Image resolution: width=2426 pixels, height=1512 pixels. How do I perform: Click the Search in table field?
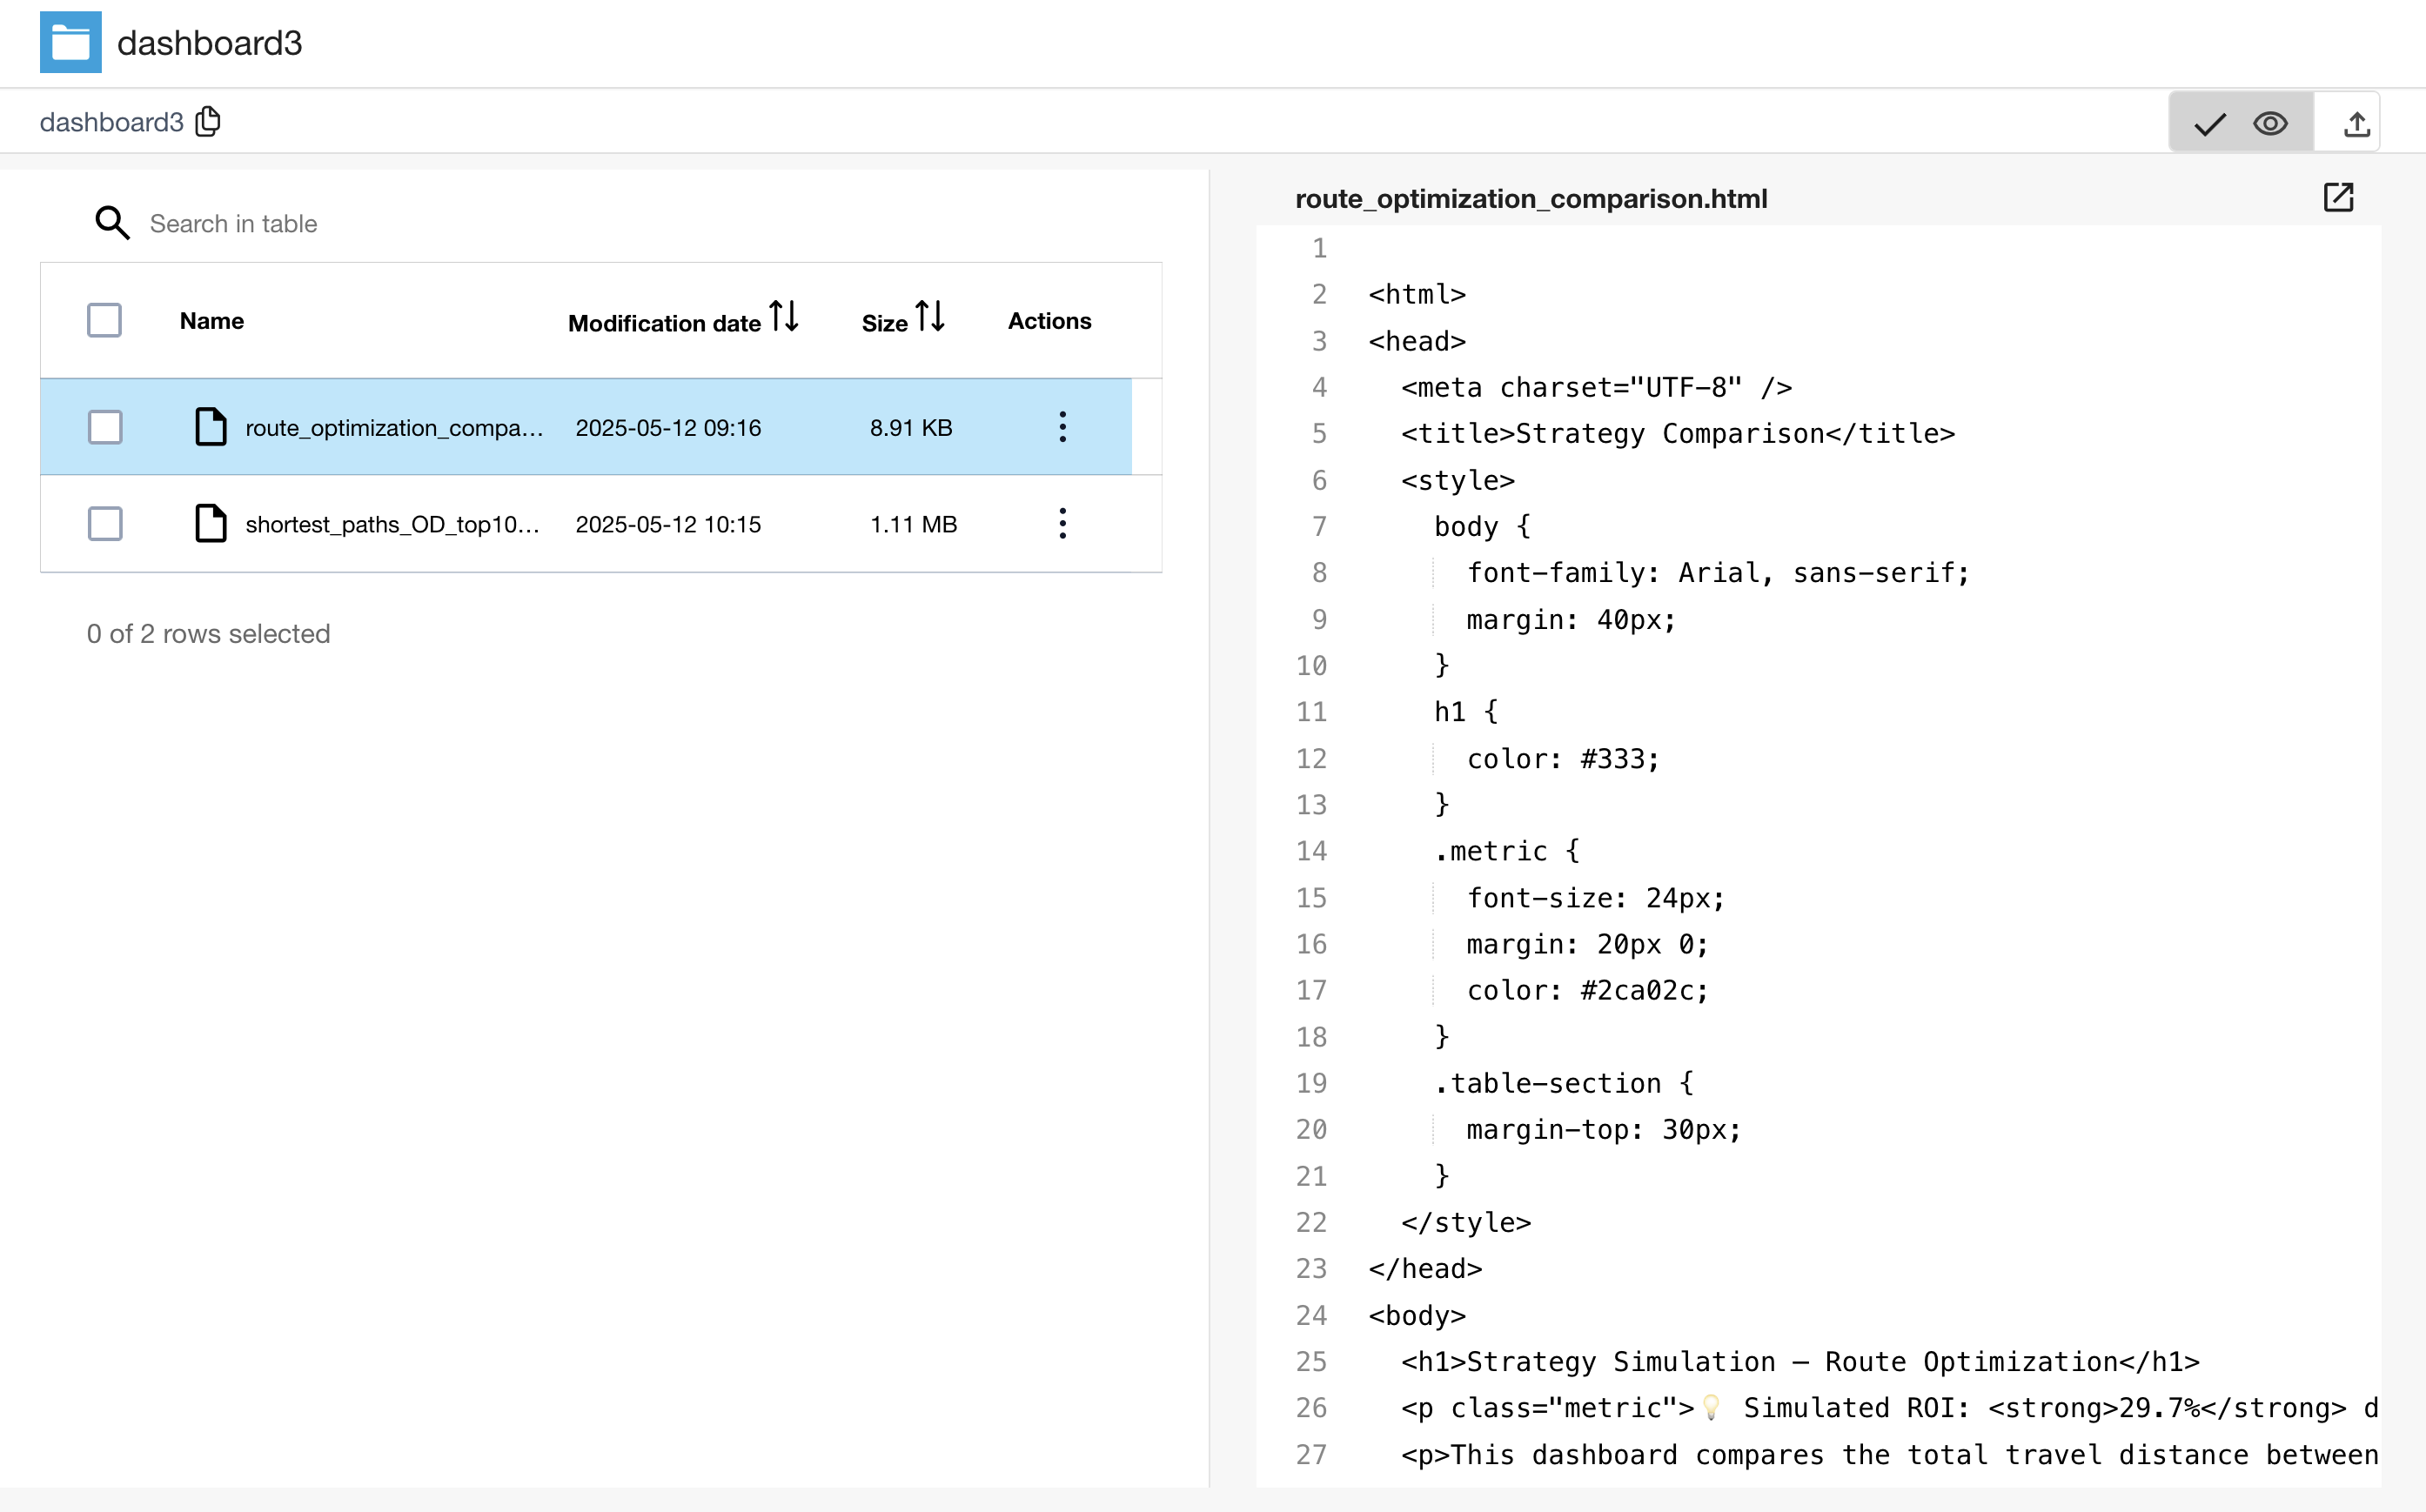[500, 223]
